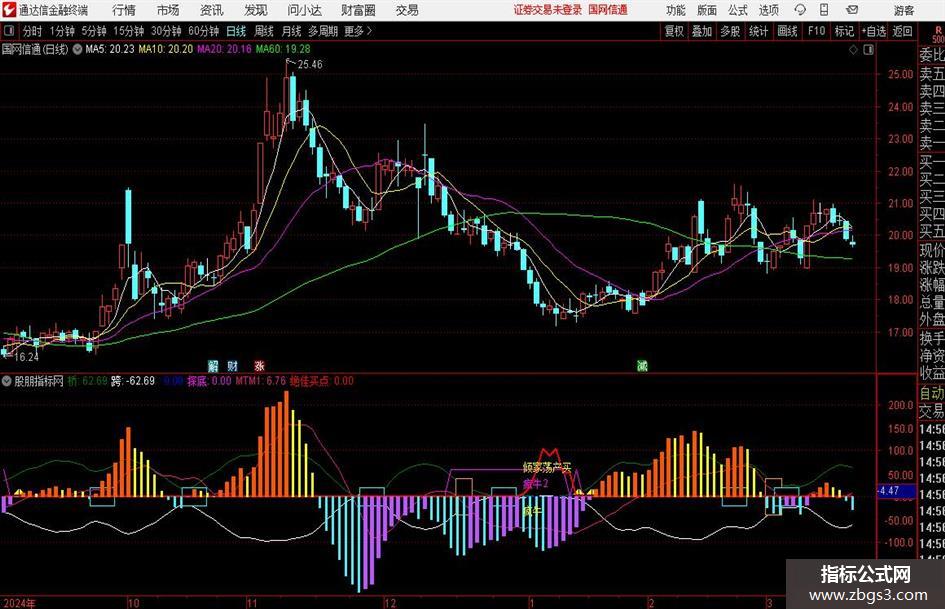945x609 pixels.
Task: Click the 减 event marker below chart
Action: (642, 365)
